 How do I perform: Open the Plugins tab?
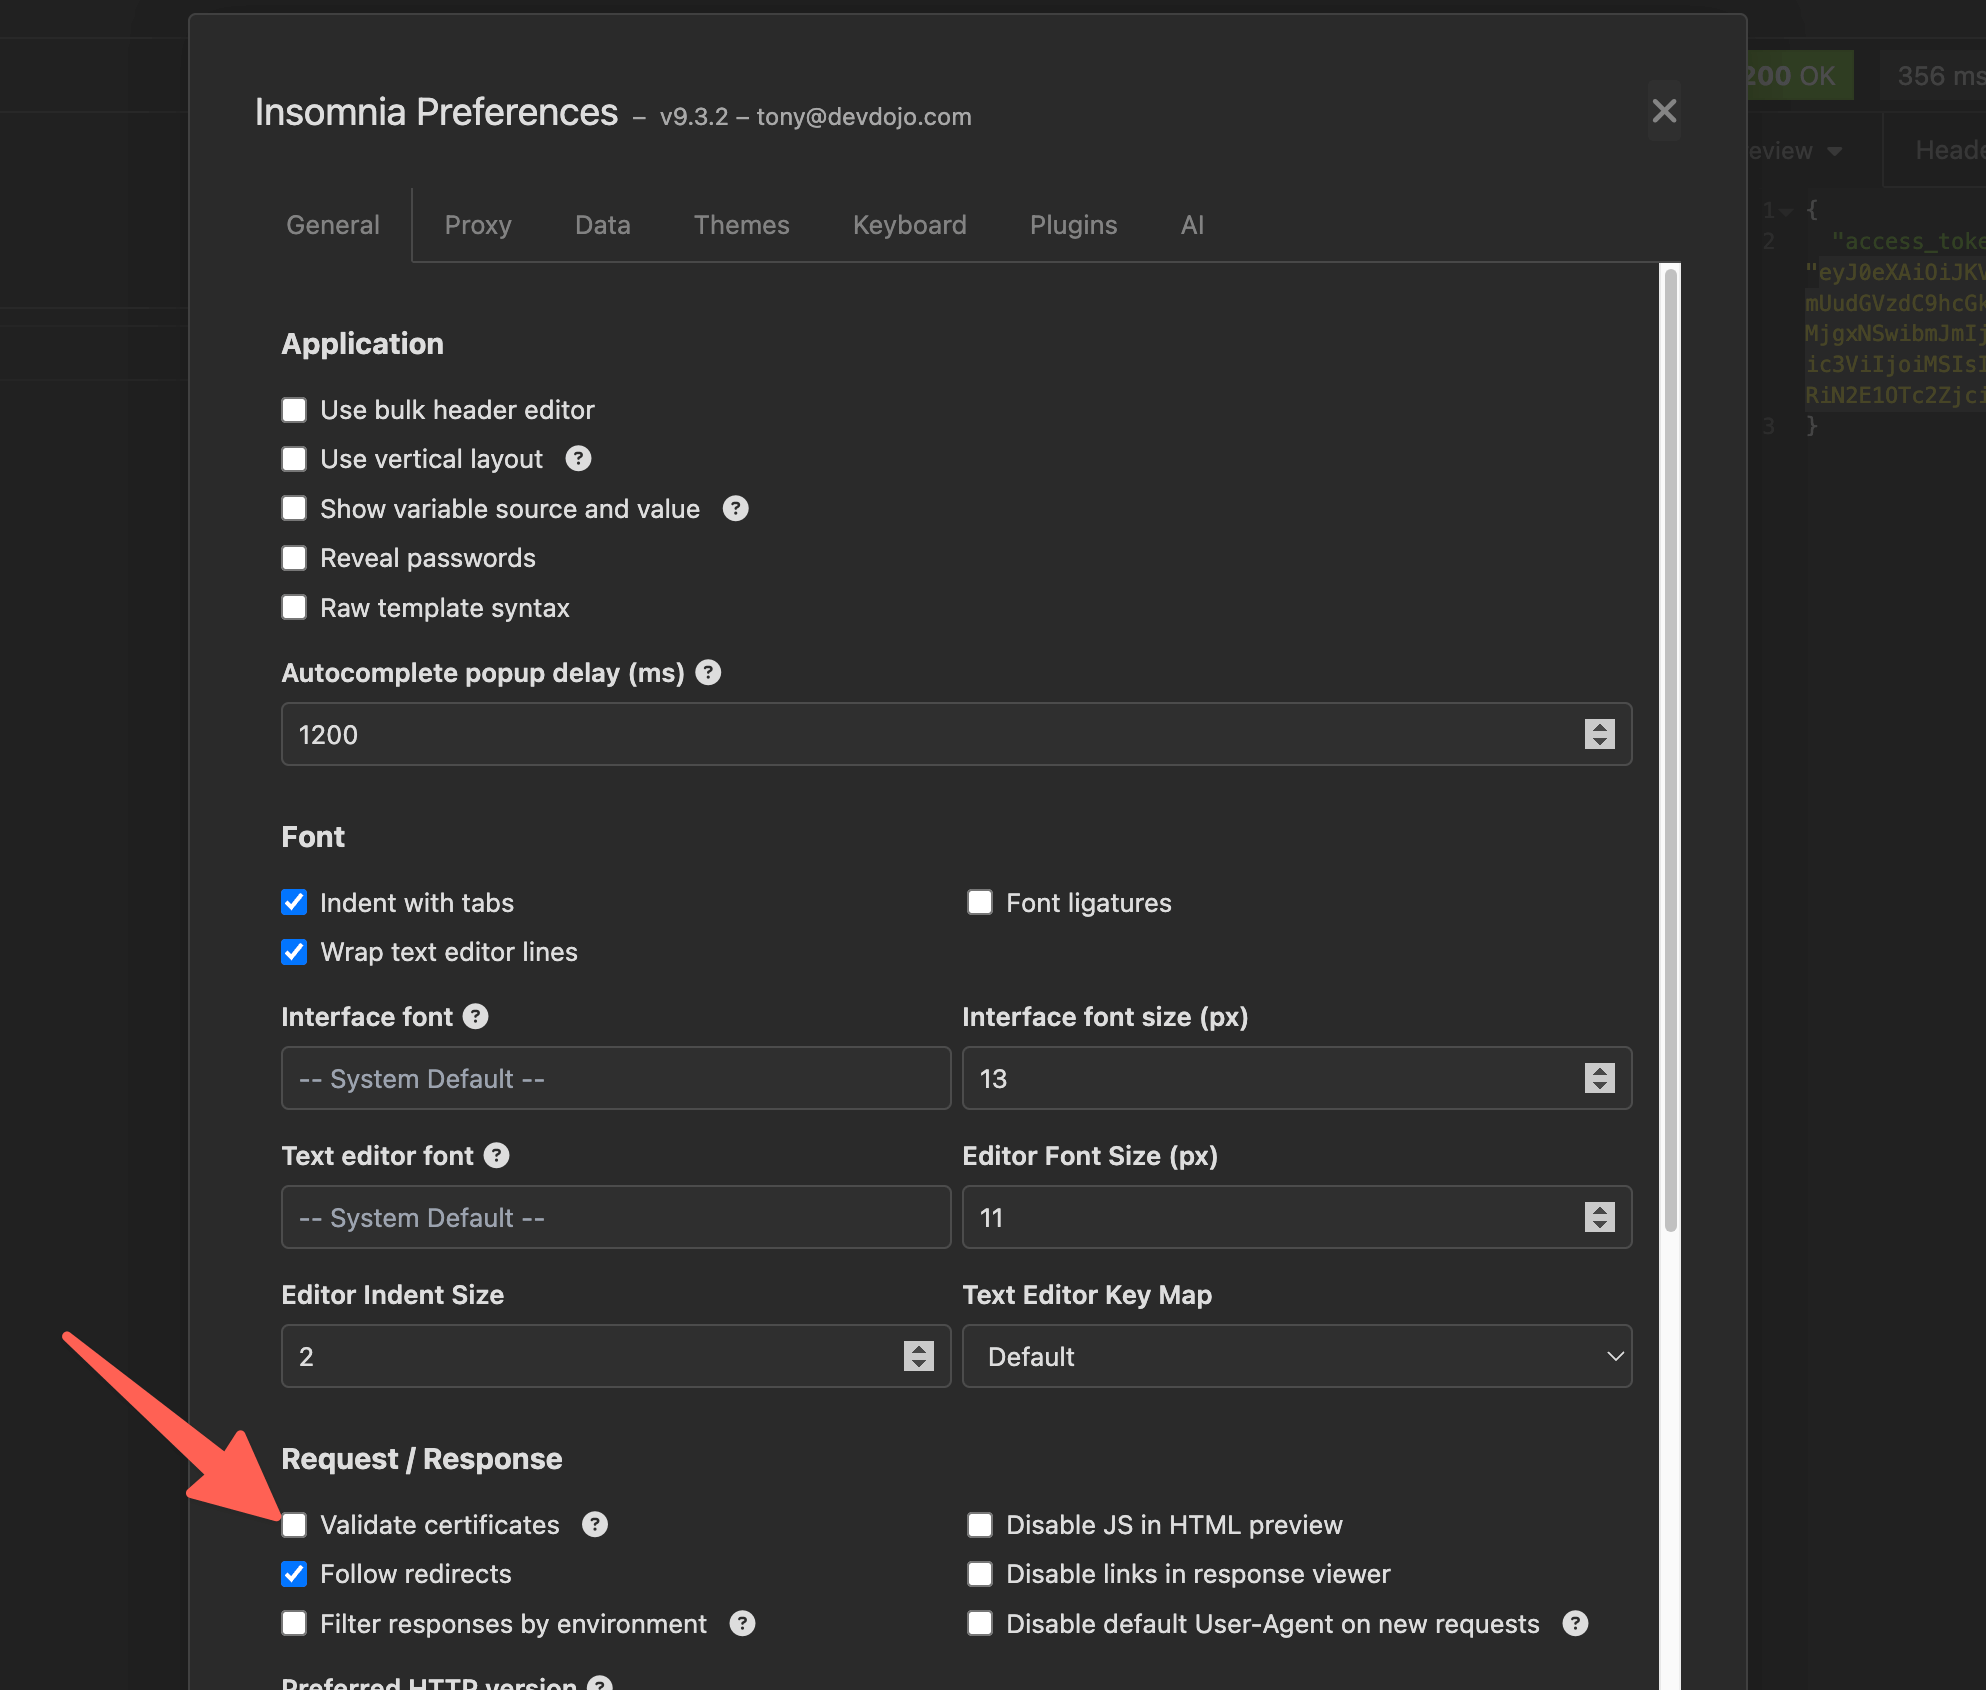click(1073, 225)
